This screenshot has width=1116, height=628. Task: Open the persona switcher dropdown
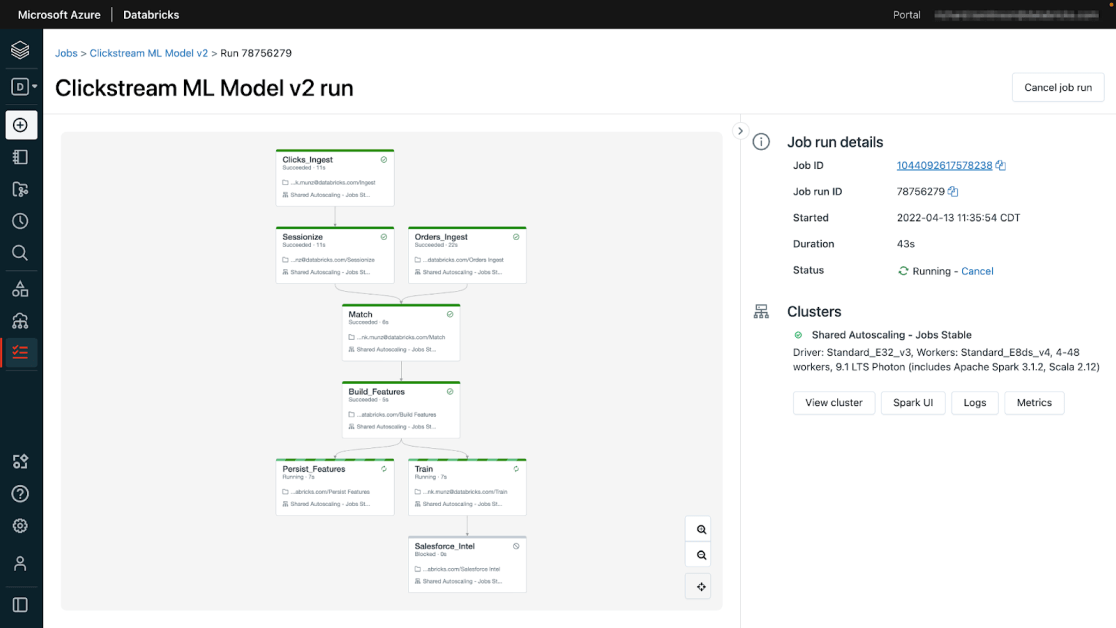(24, 87)
